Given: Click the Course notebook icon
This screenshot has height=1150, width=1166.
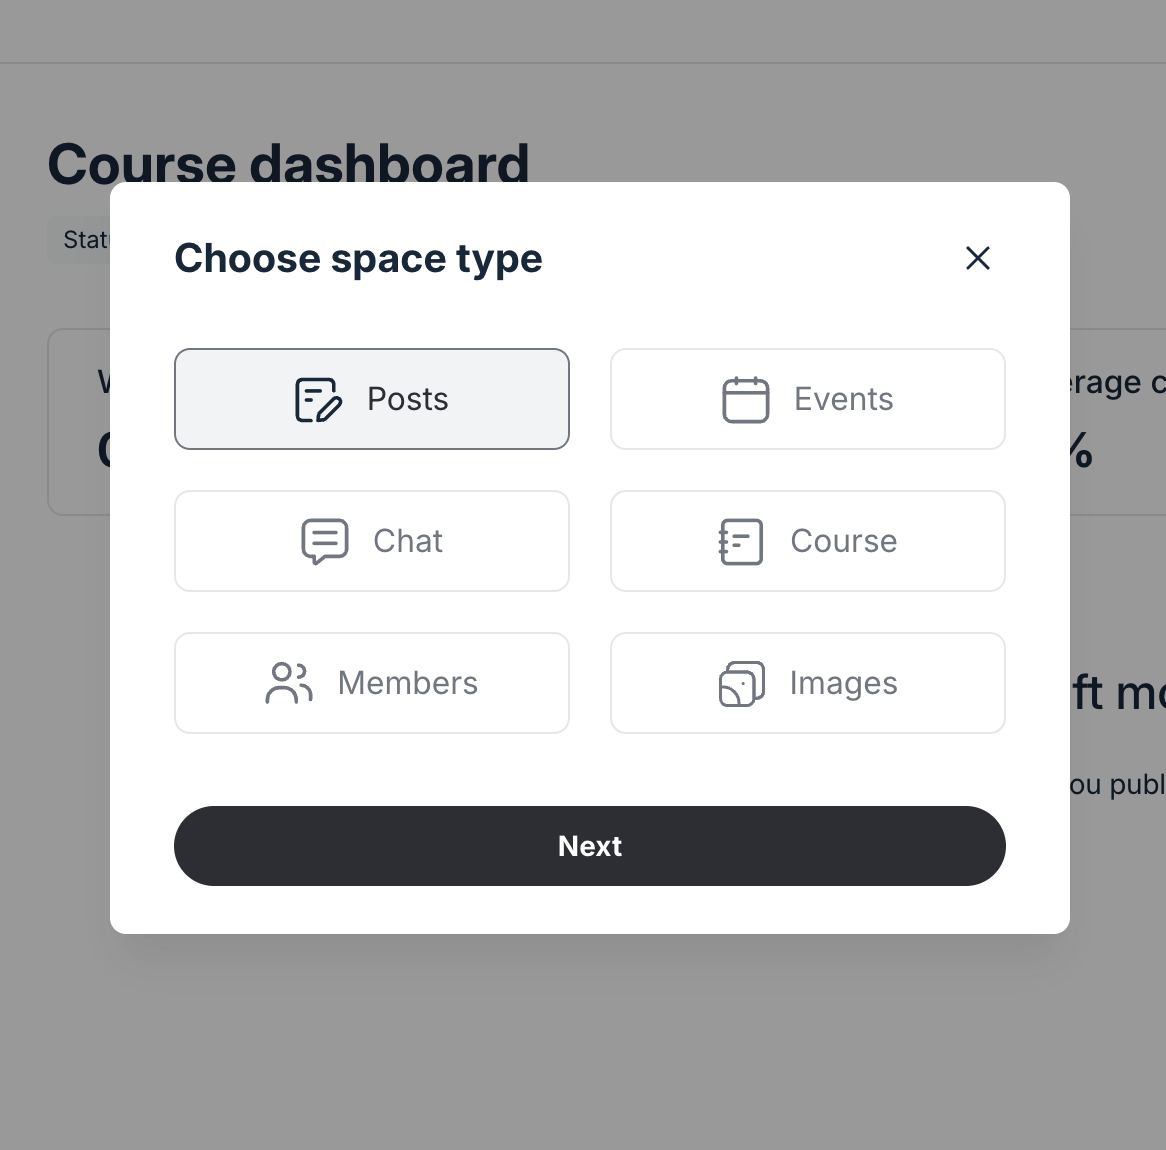Looking at the screenshot, I should (740, 541).
